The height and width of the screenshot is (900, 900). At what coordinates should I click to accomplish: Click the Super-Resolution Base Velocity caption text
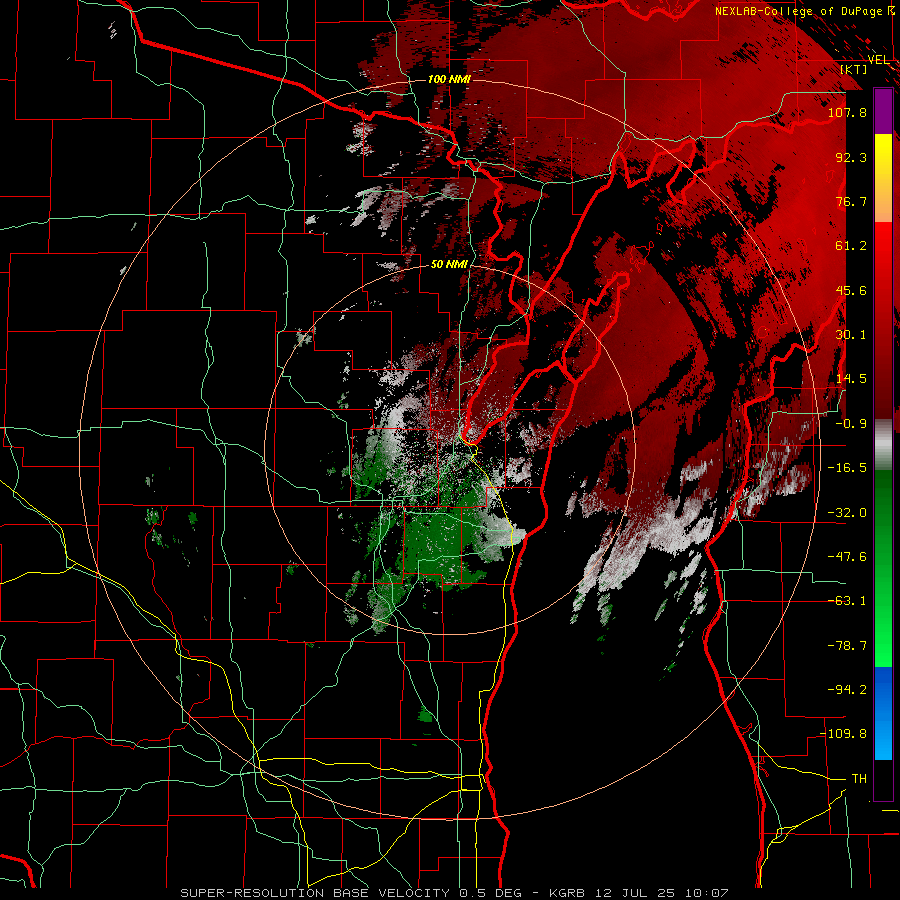pyautogui.click(x=454, y=893)
